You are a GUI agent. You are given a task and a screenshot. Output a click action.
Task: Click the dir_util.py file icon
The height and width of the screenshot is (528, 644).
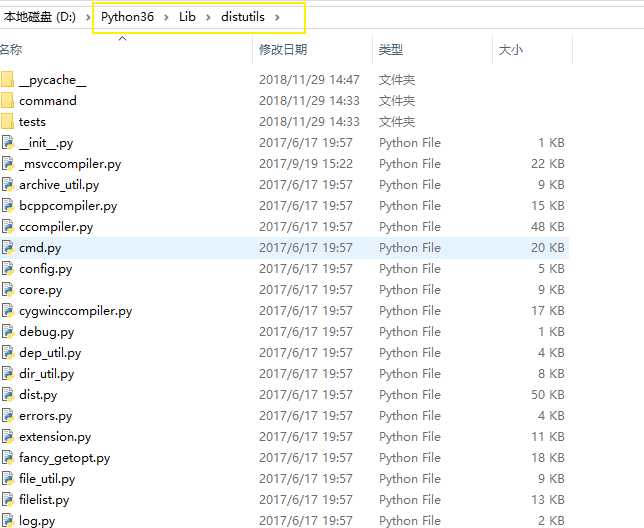[x=7, y=373]
